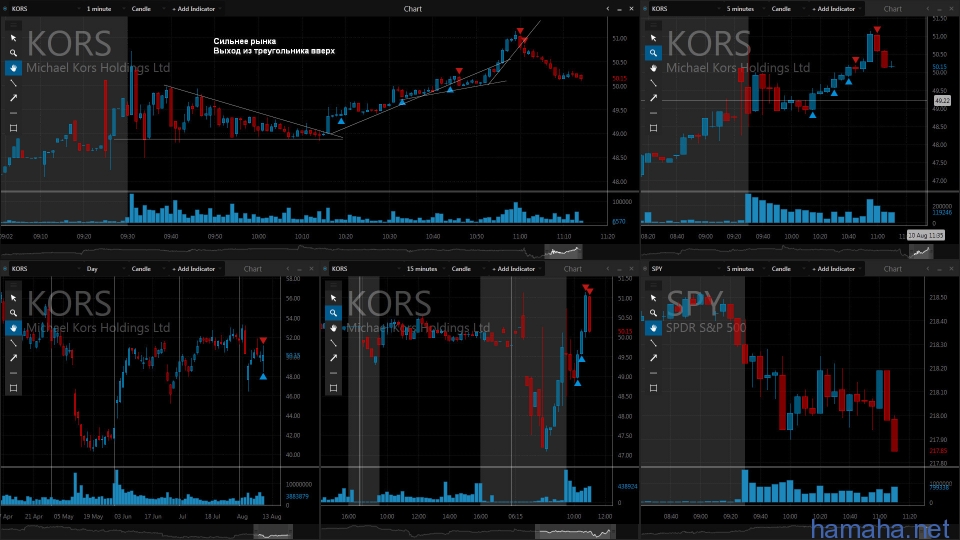Select hand pan tool in Day KORS chart
960x540 pixels.
click(x=13, y=328)
